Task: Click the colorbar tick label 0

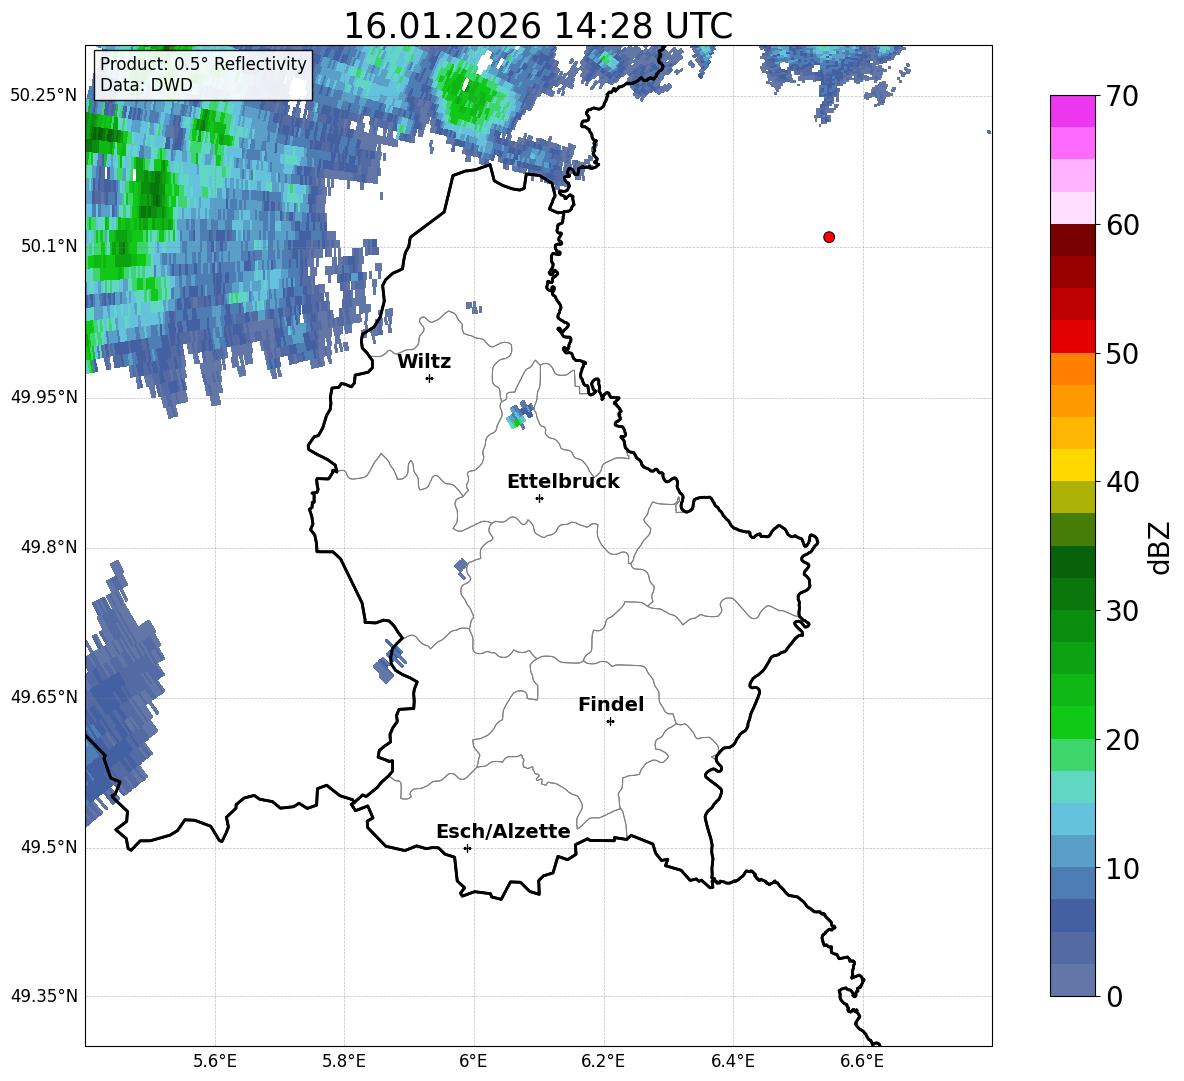Action: coord(1115,996)
